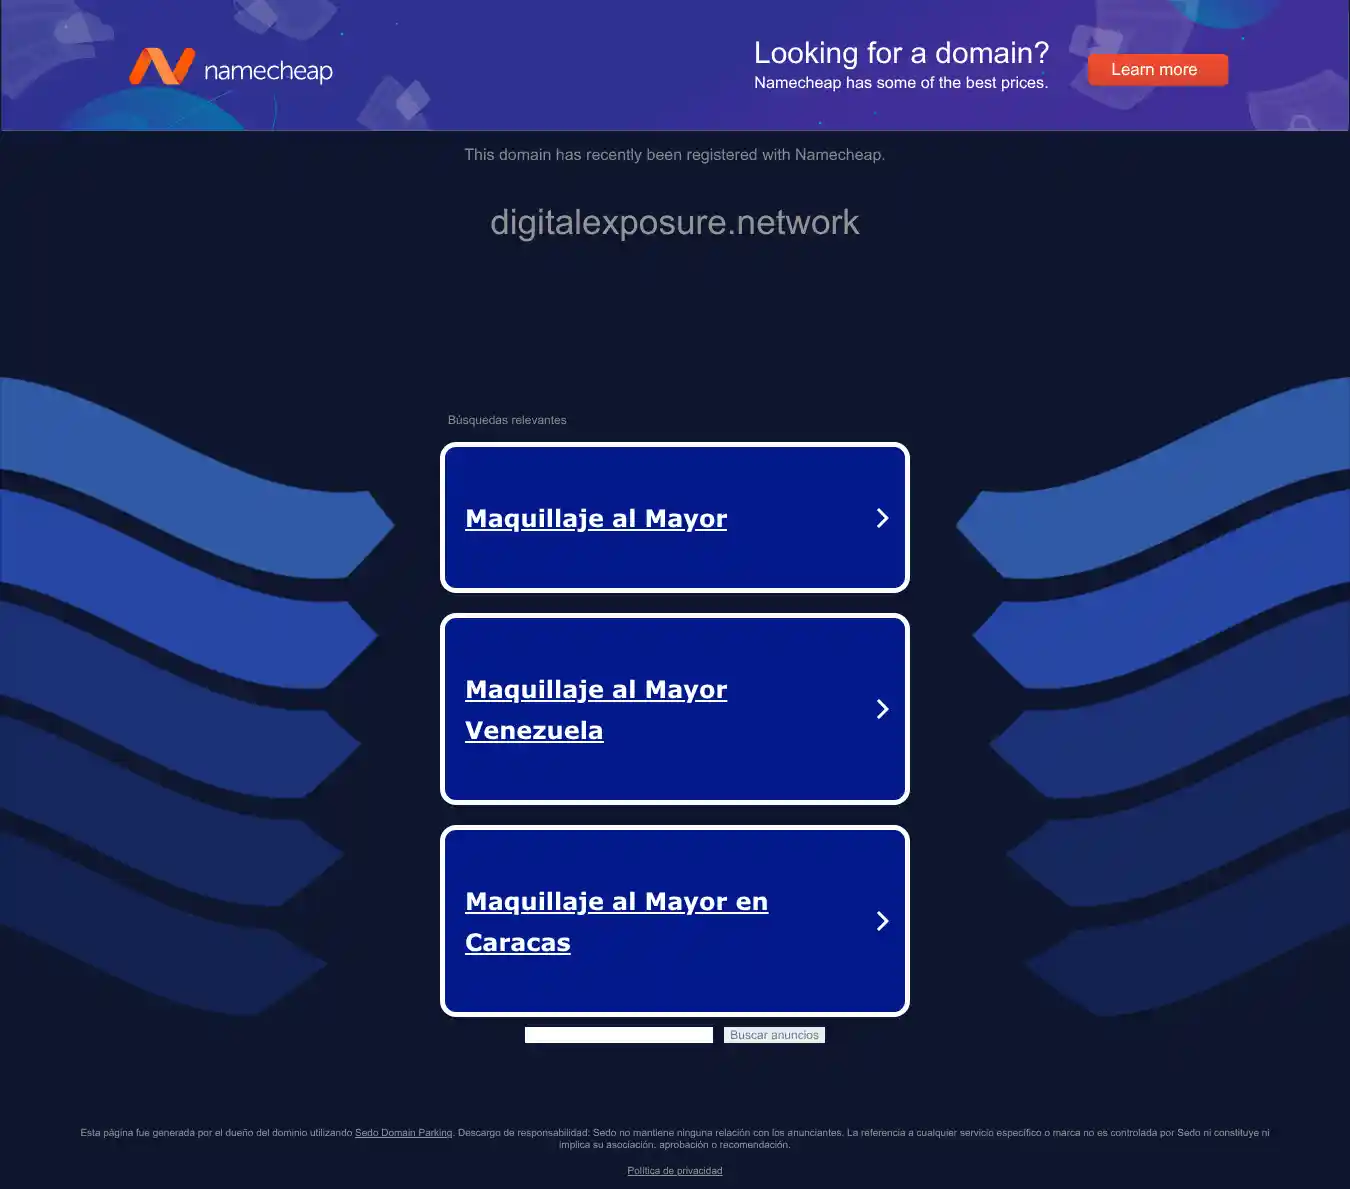Click the Learn more button

[x=1157, y=70]
